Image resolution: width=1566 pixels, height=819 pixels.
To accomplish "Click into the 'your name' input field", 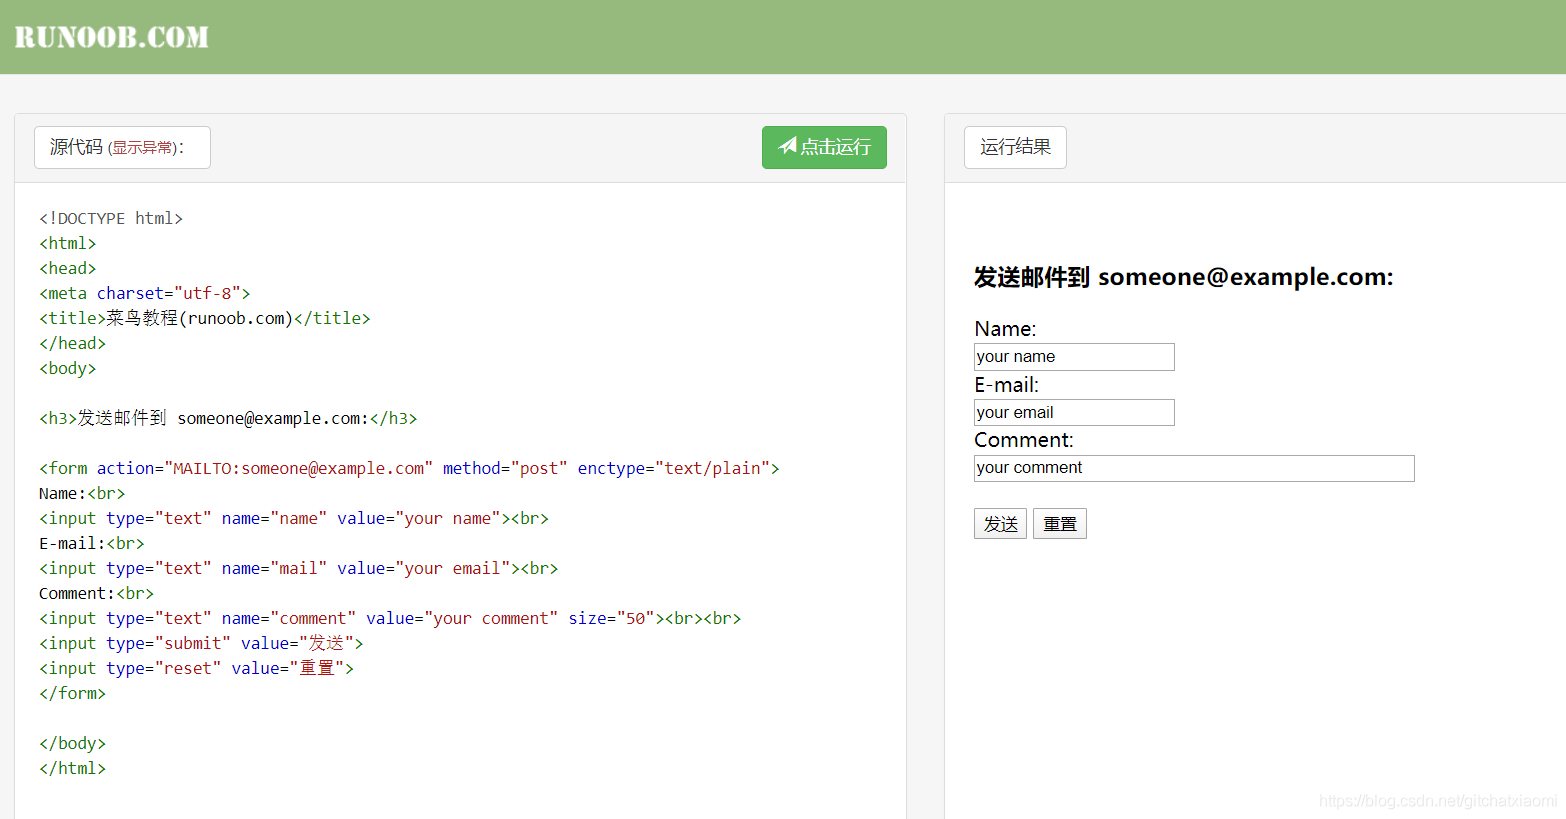I will [x=1074, y=357].
